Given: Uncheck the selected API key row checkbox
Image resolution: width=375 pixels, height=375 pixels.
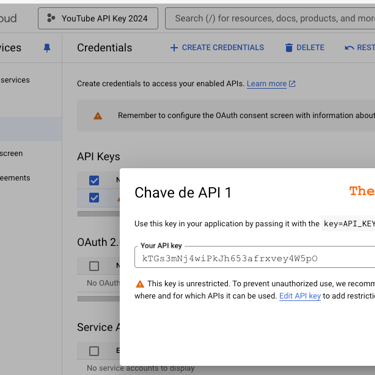Looking at the screenshot, I should coord(94,198).
